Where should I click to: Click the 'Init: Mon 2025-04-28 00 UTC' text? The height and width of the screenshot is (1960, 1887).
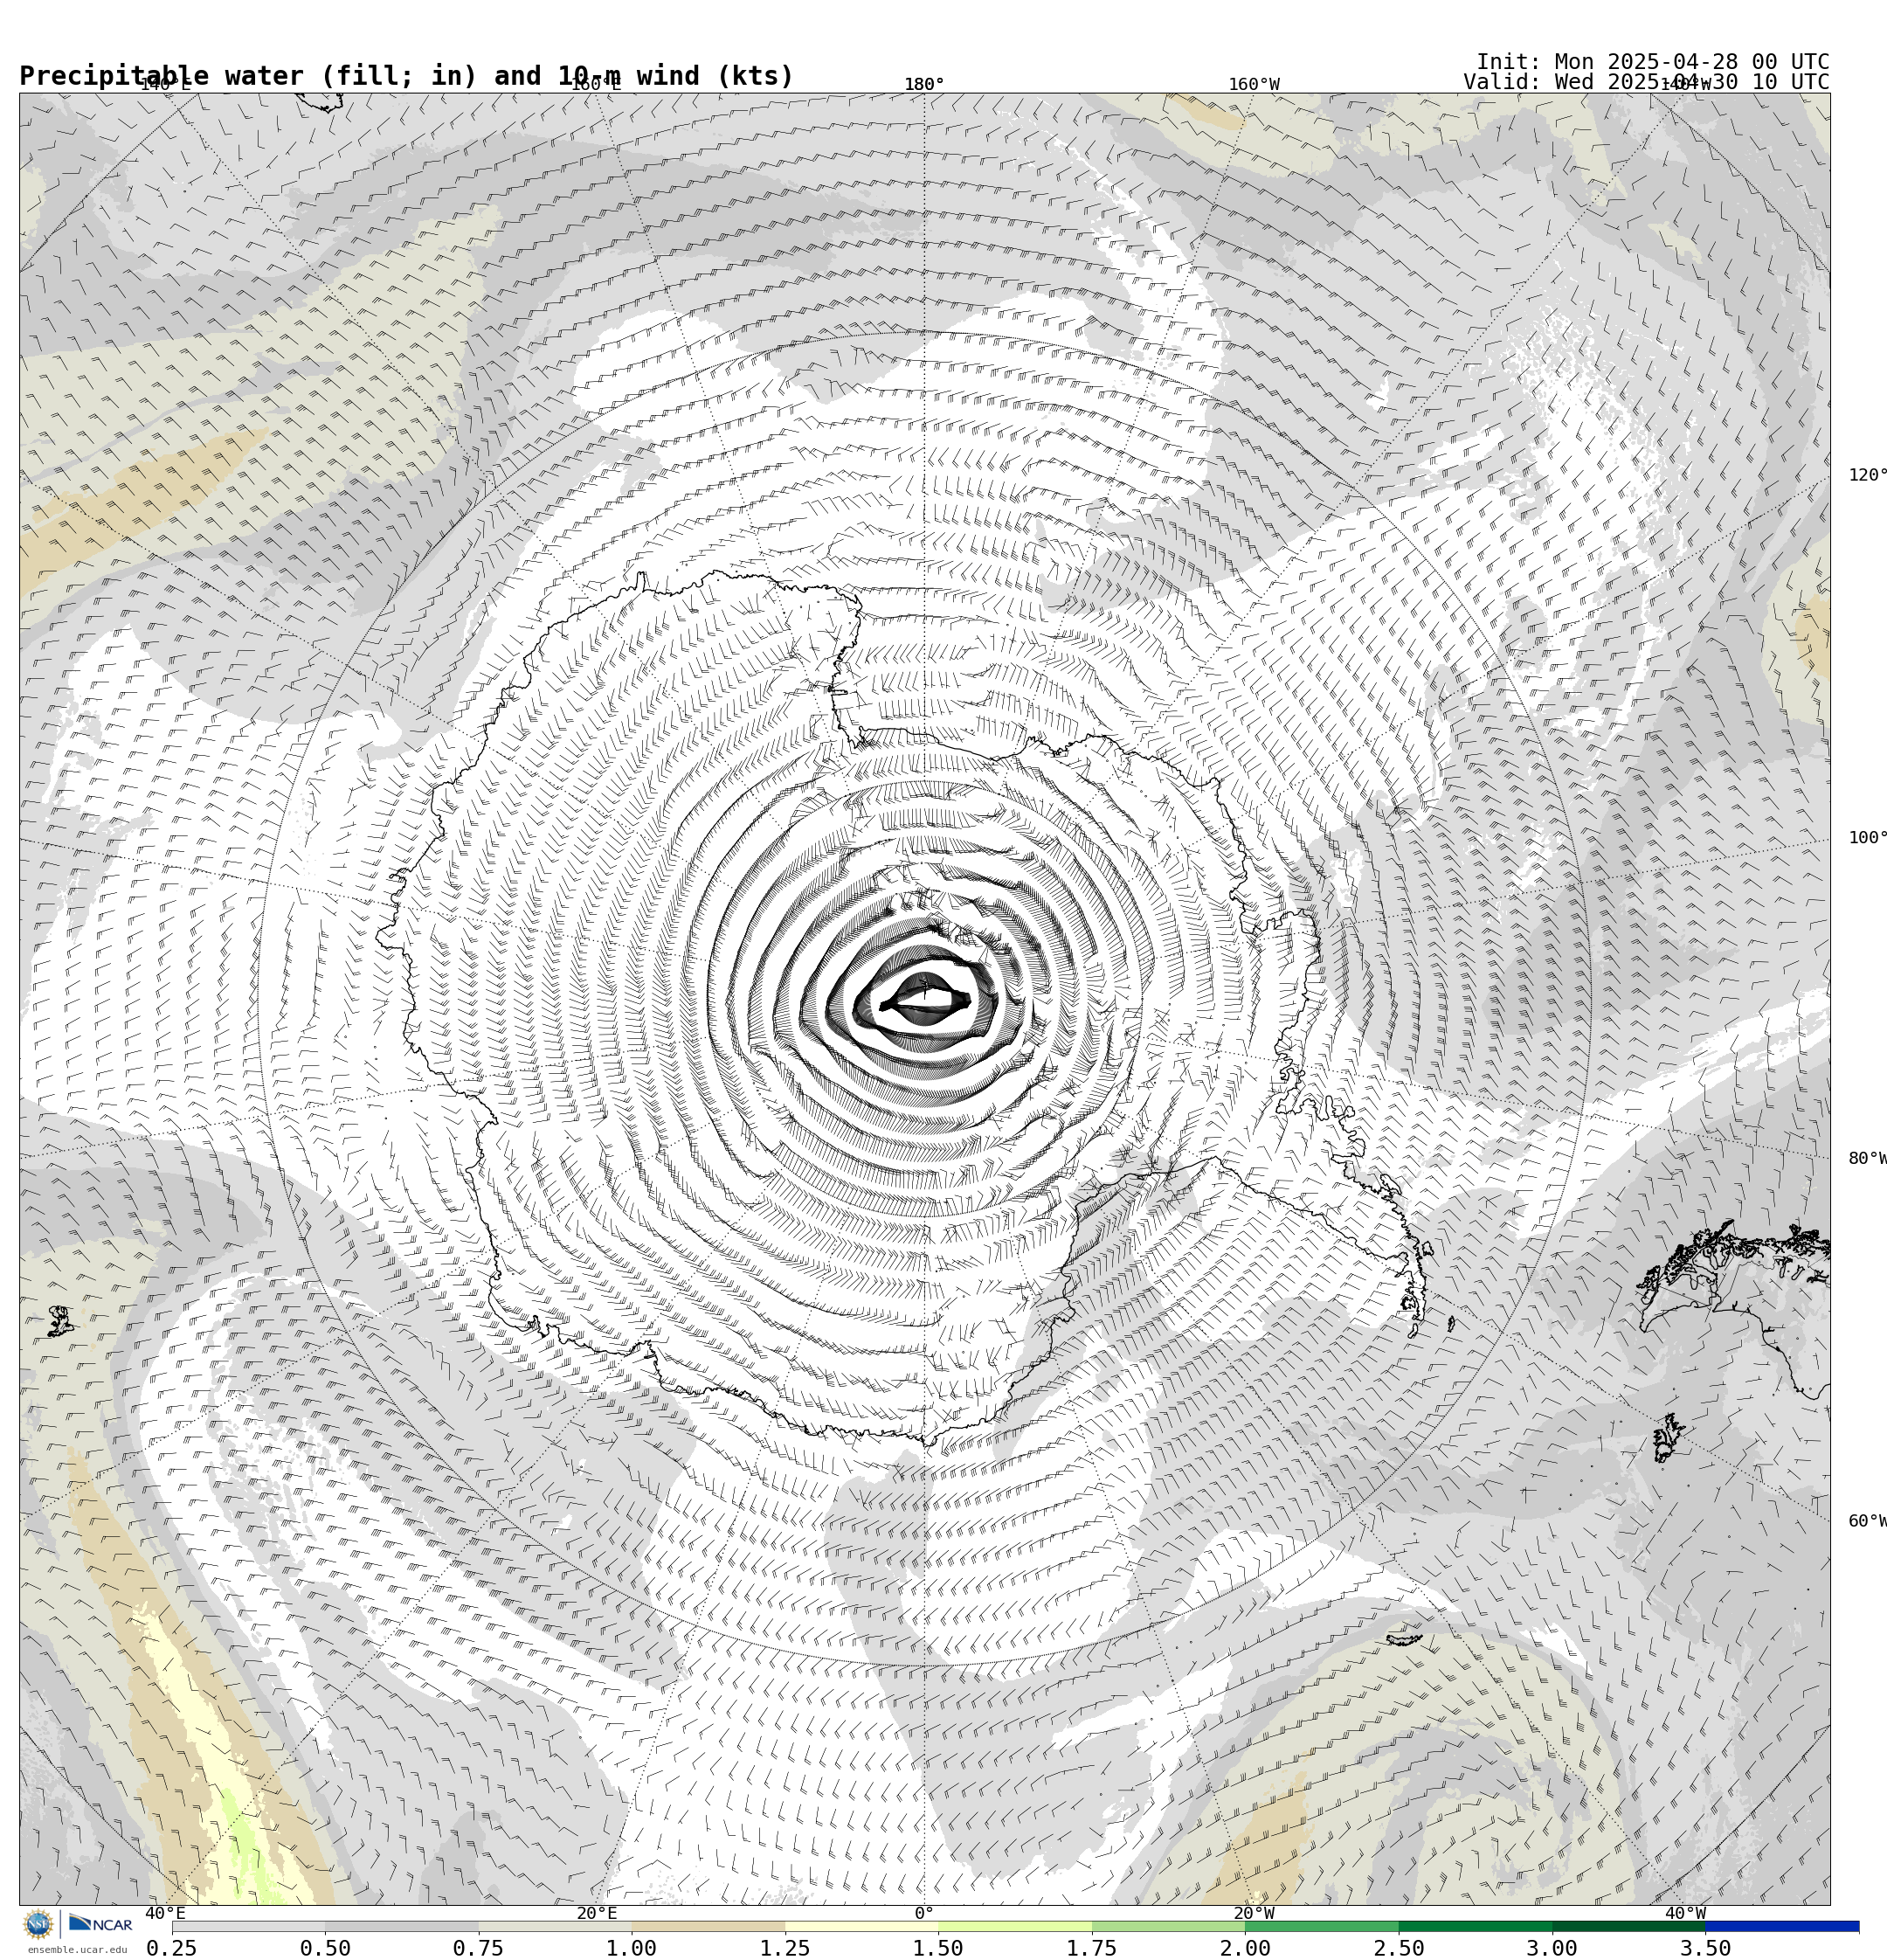tap(1652, 62)
